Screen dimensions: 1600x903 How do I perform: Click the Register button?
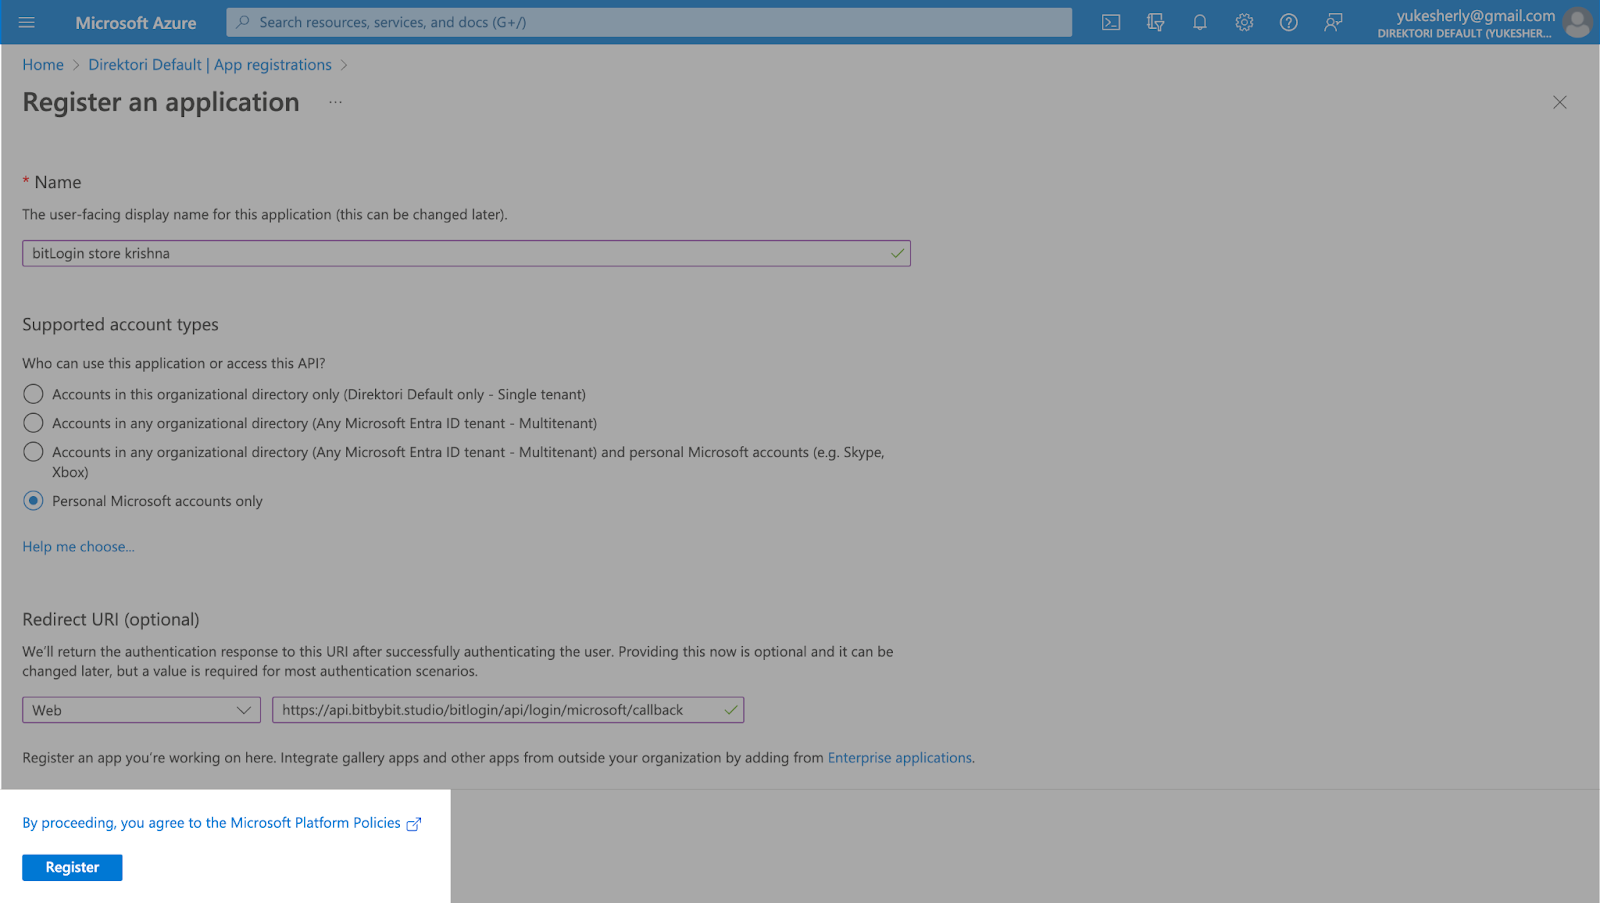(x=72, y=868)
